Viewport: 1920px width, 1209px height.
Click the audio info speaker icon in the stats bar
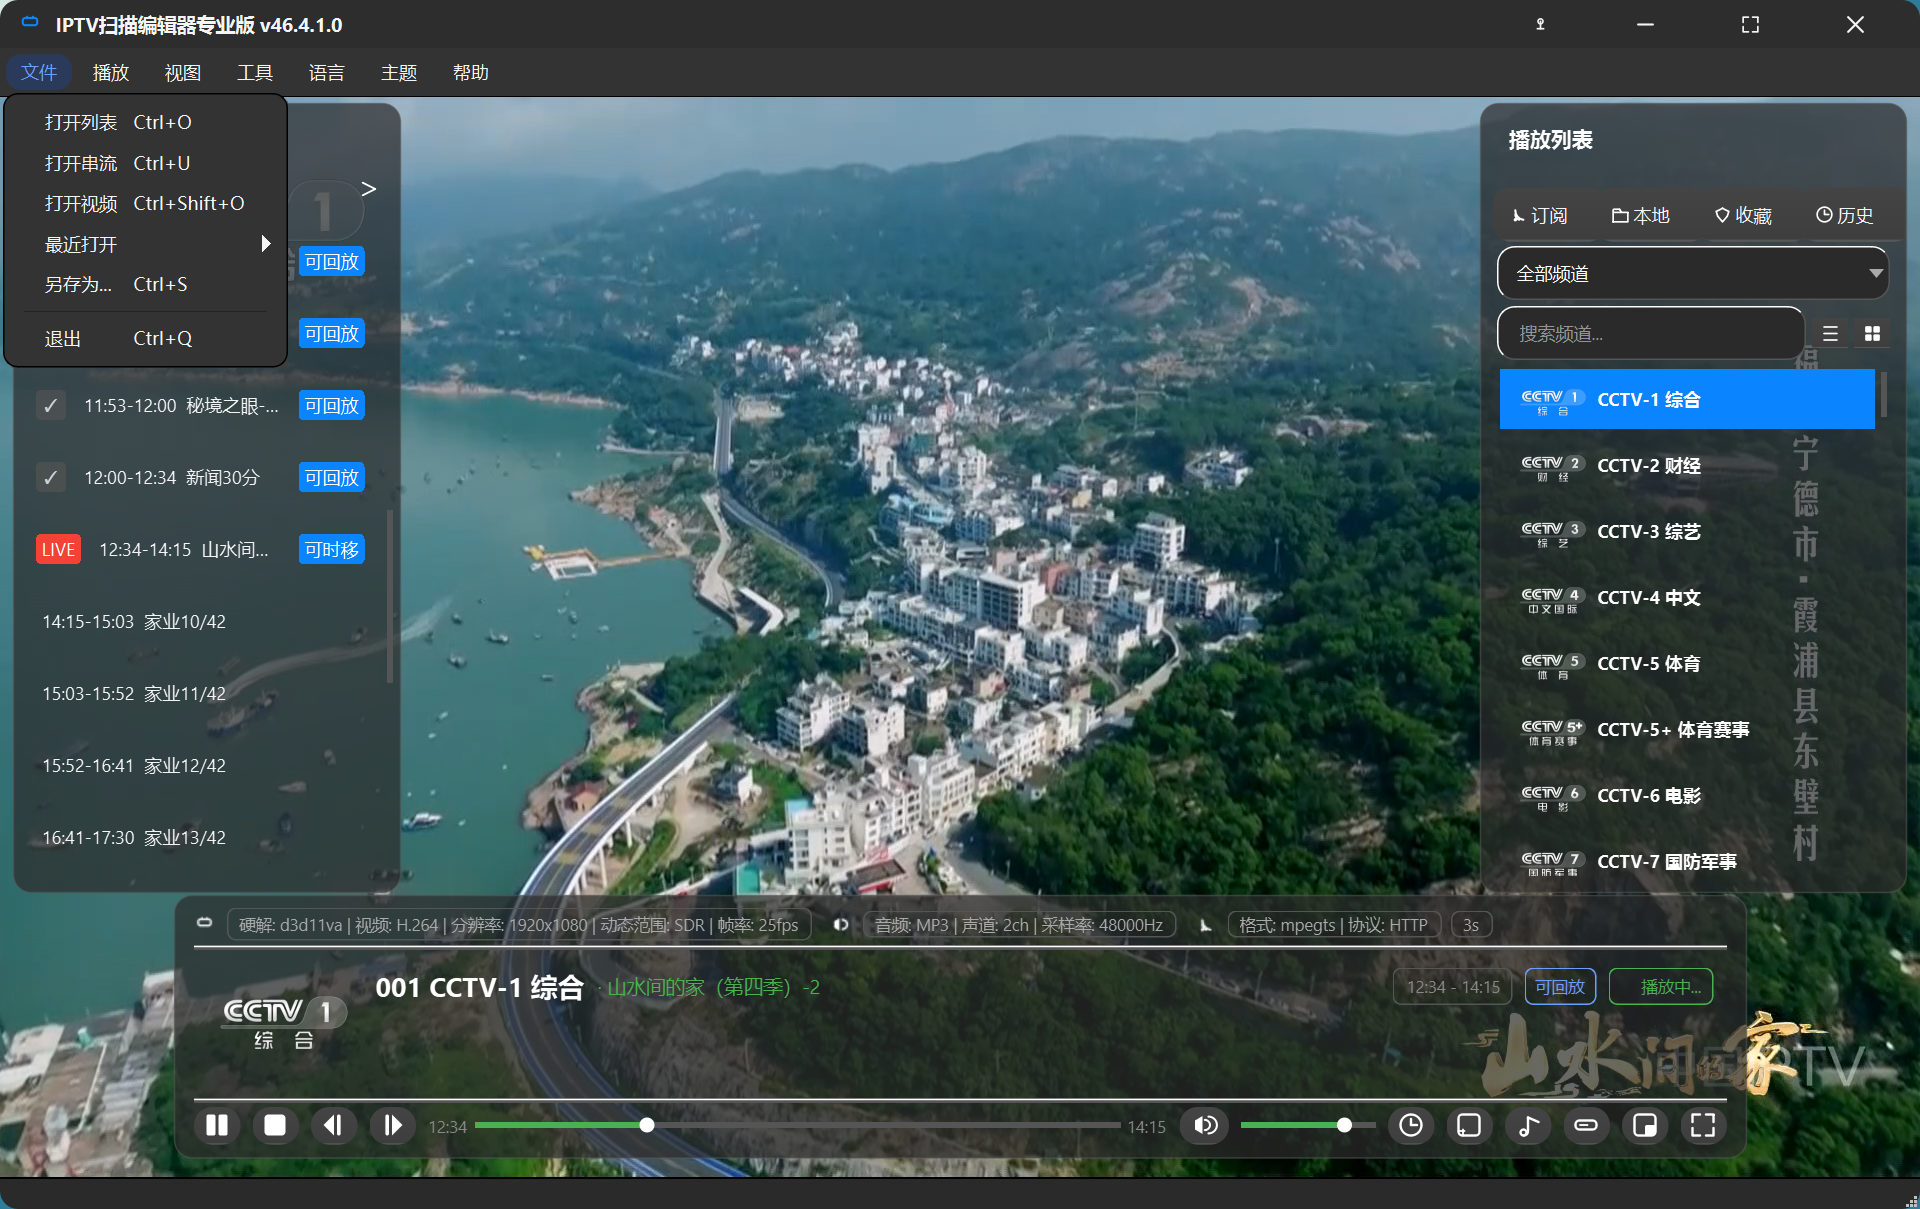[x=841, y=925]
